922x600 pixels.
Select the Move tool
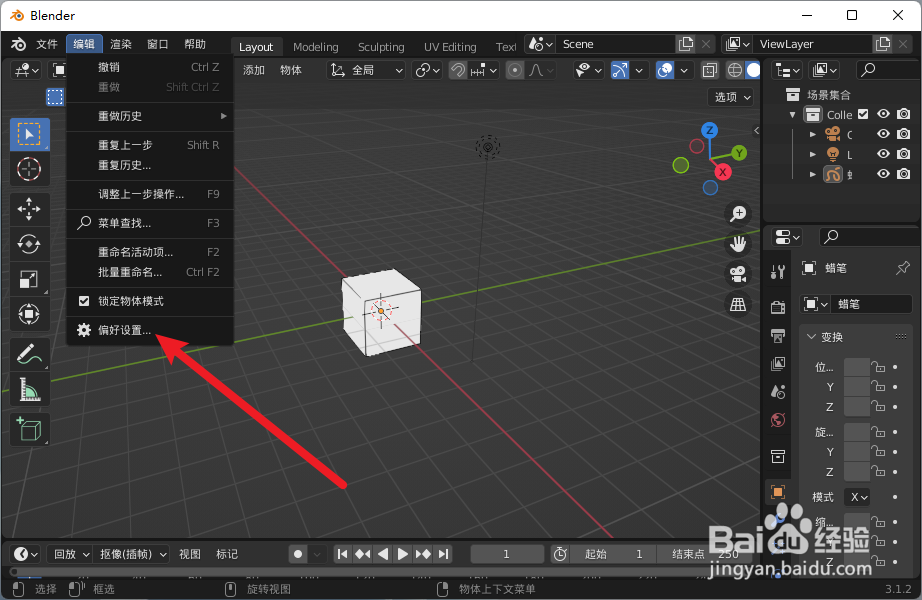click(29, 209)
